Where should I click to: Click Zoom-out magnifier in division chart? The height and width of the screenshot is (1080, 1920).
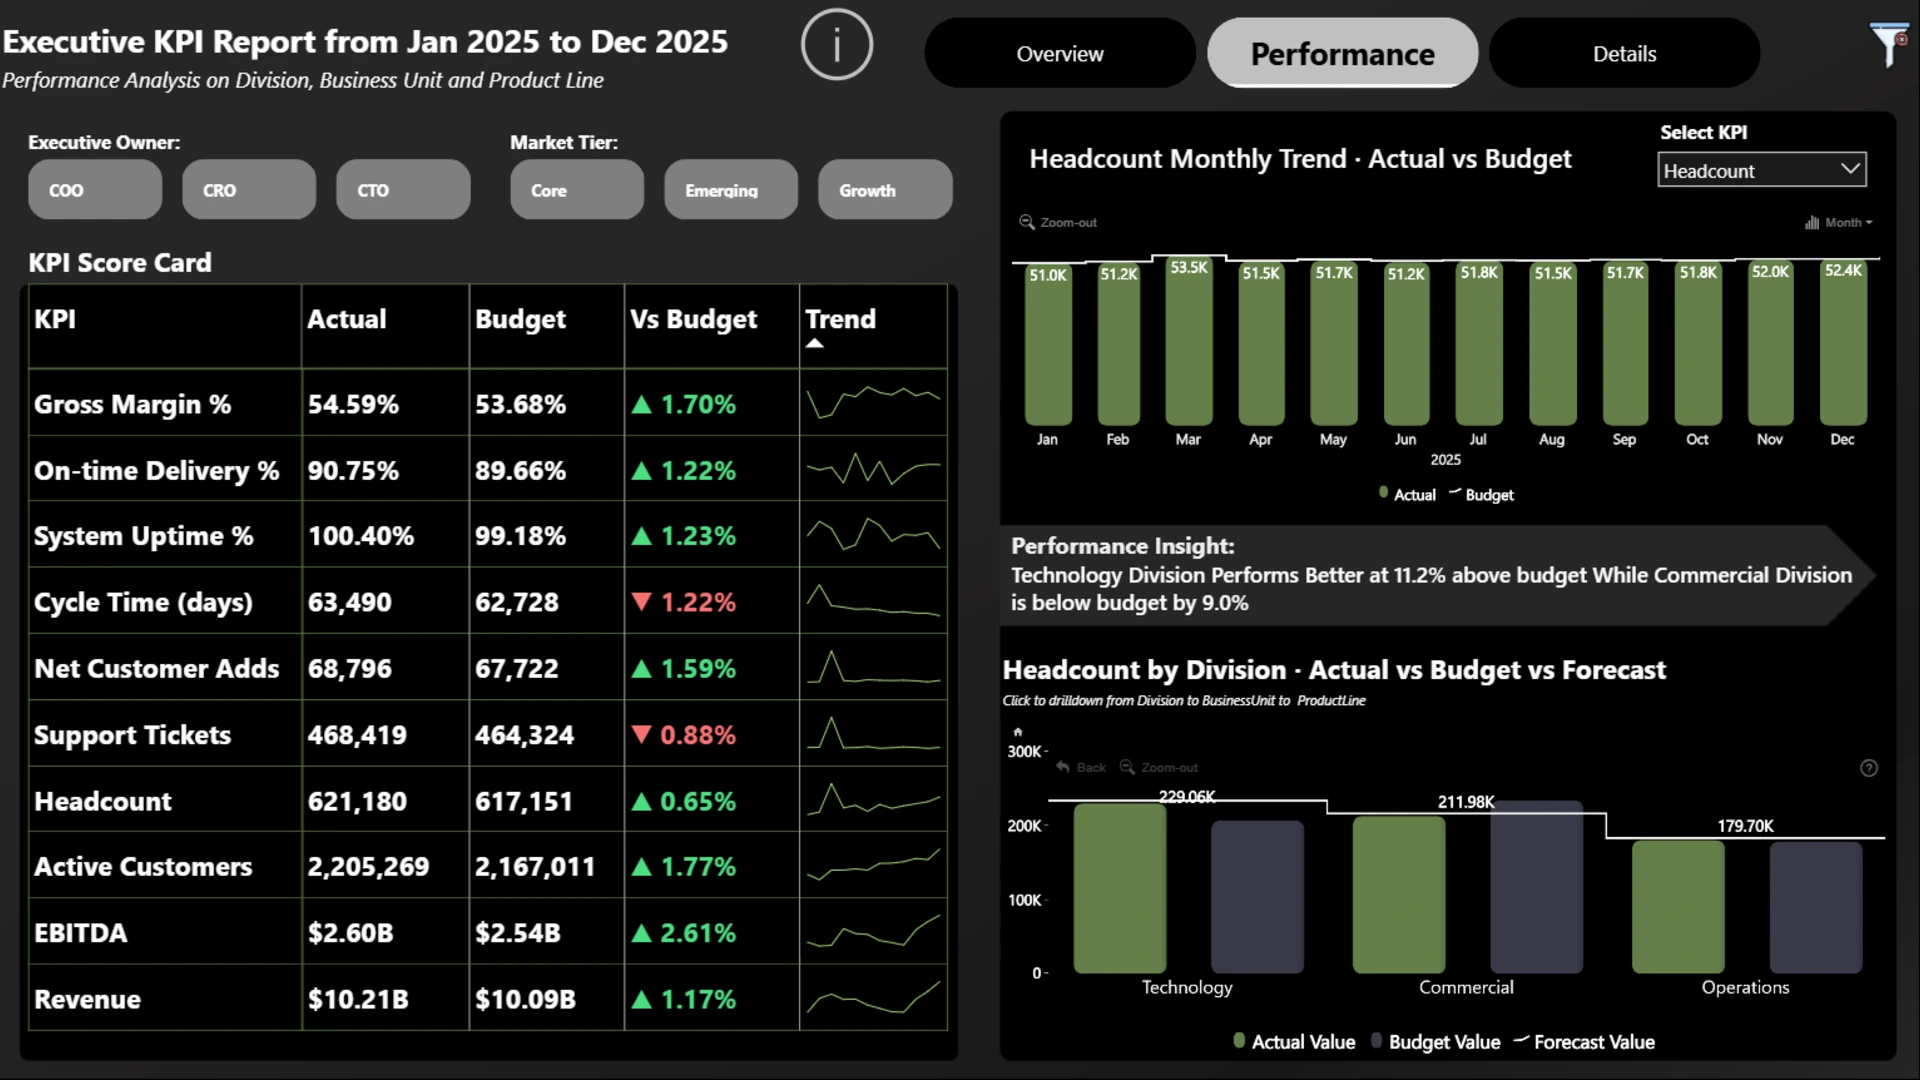1127,767
